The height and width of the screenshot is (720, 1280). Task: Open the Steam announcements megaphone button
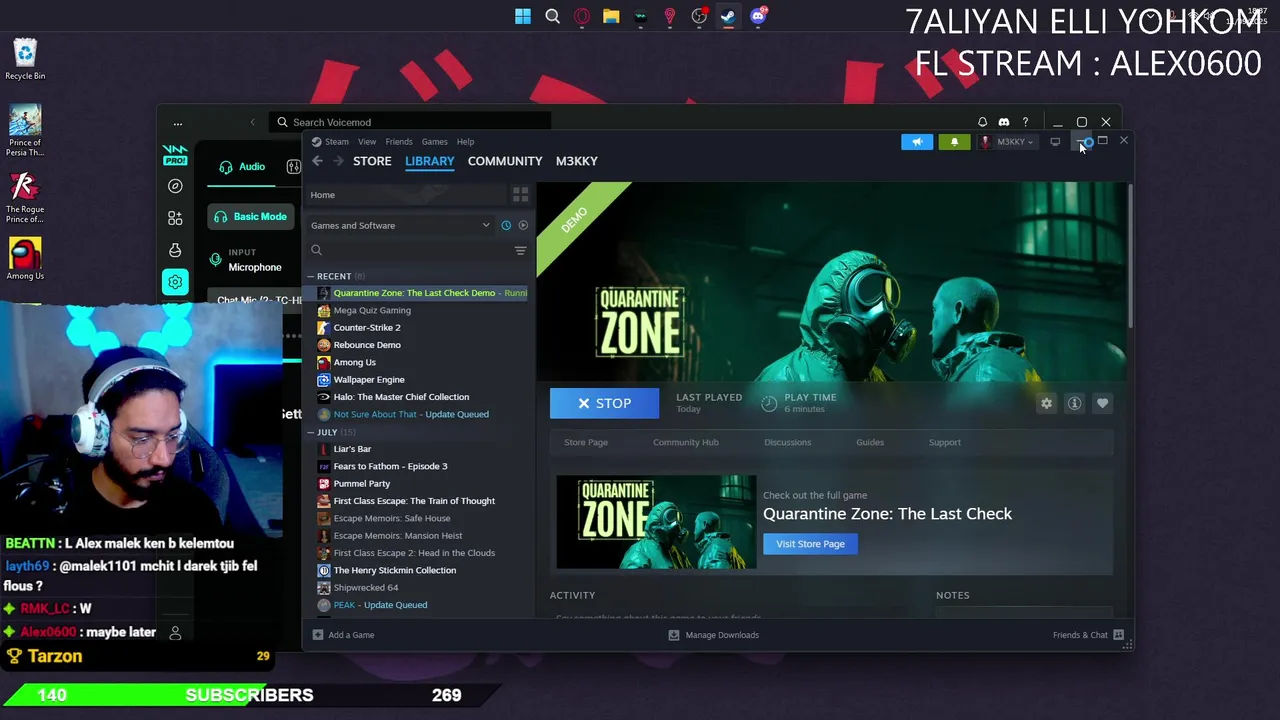(x=917, y=142)
